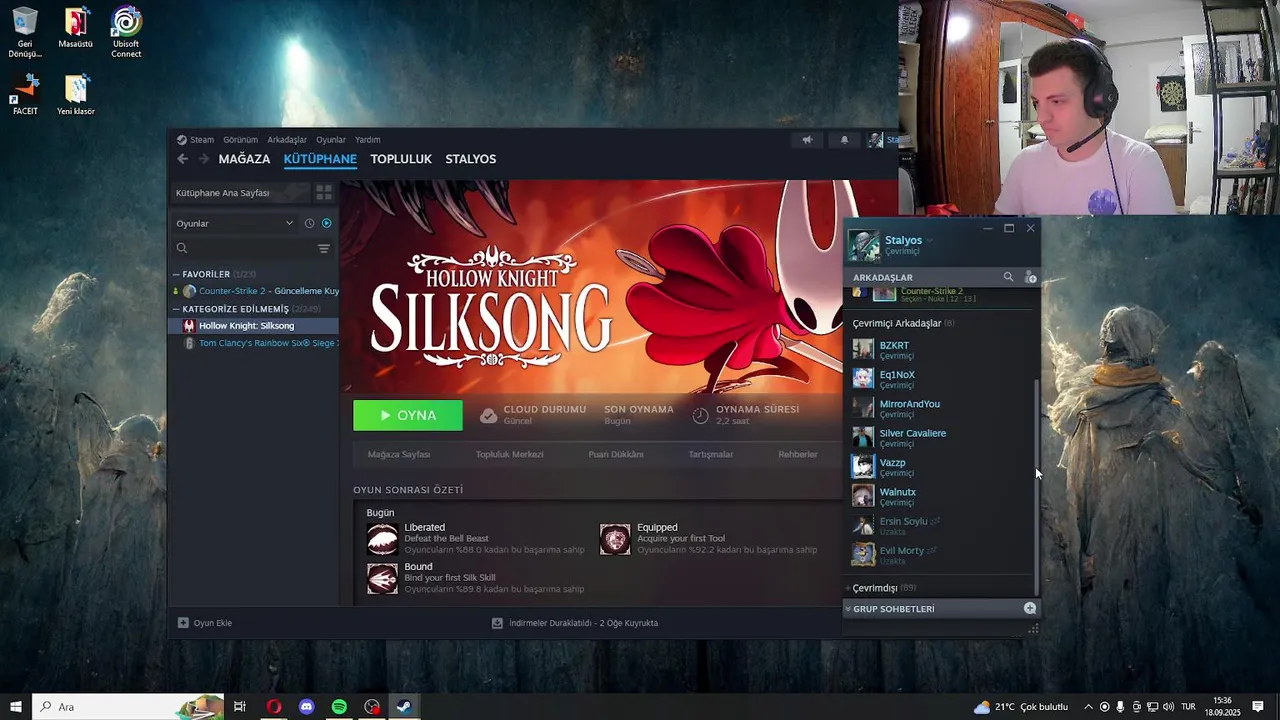Open Stalyos status dropdown in friends list
The height and width of the screenshot is (720, 1280).
pos(930,240)
